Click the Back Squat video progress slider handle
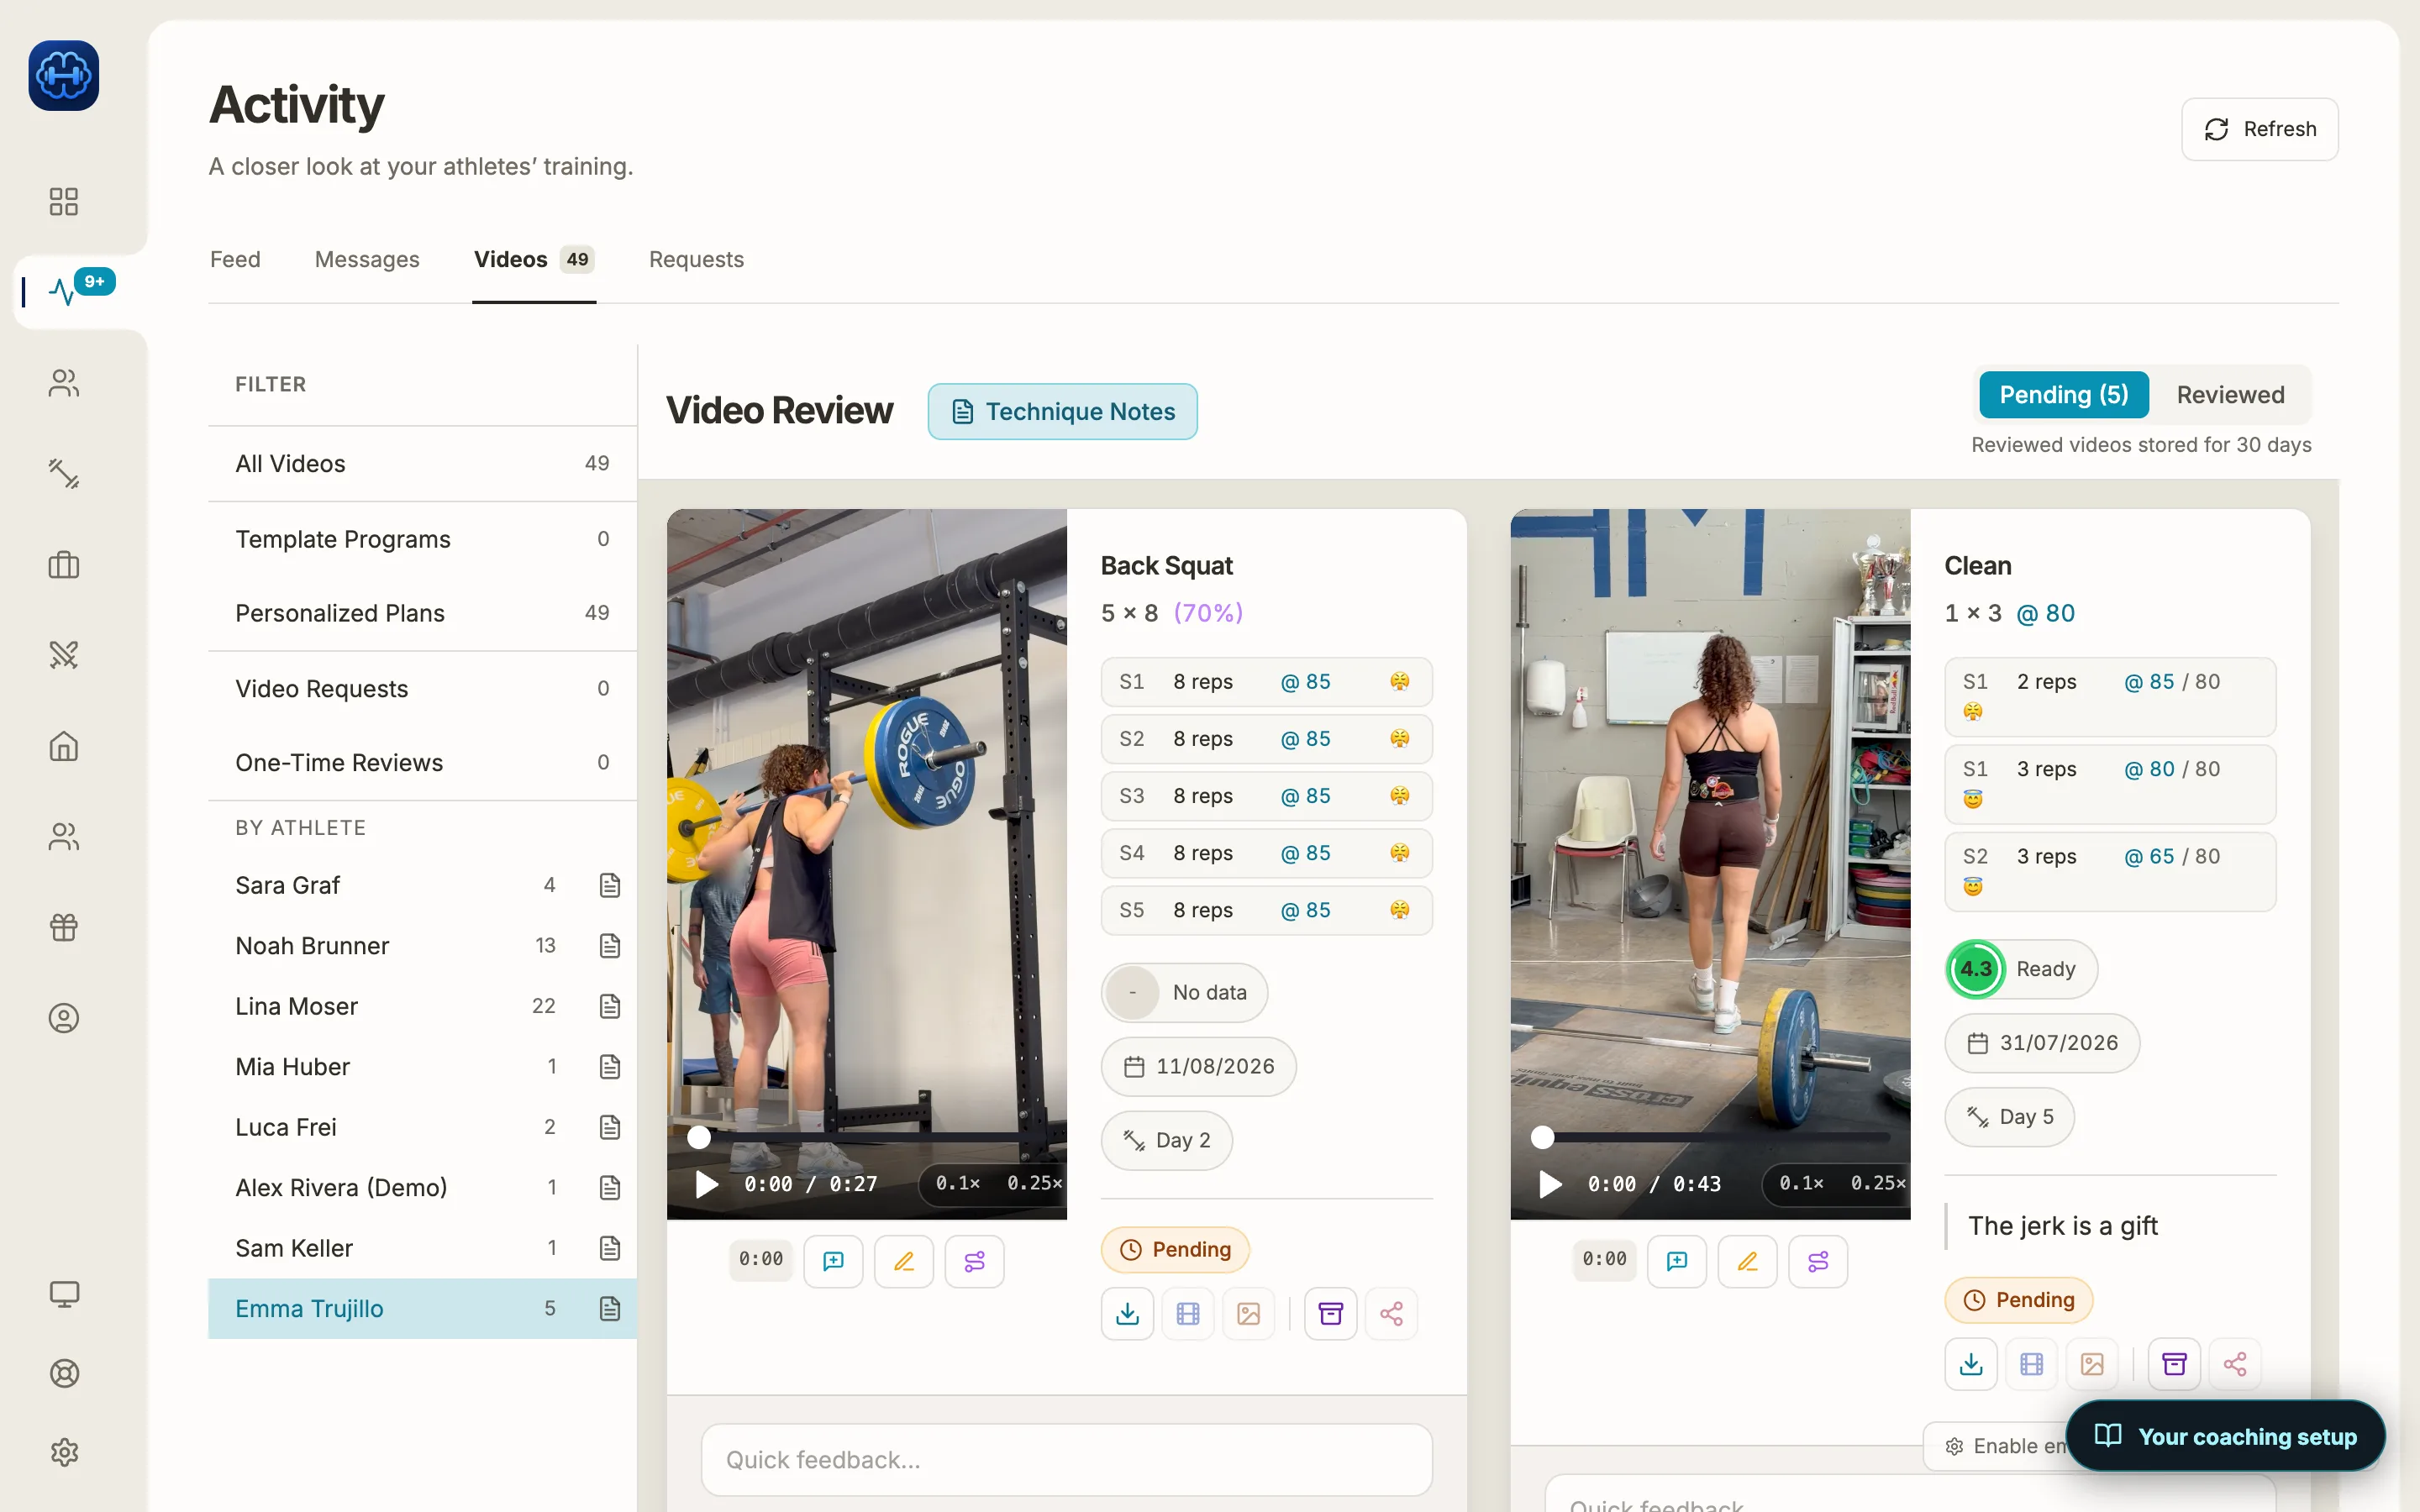This screenshot has width=2420, height=1512. [699, 1137]
